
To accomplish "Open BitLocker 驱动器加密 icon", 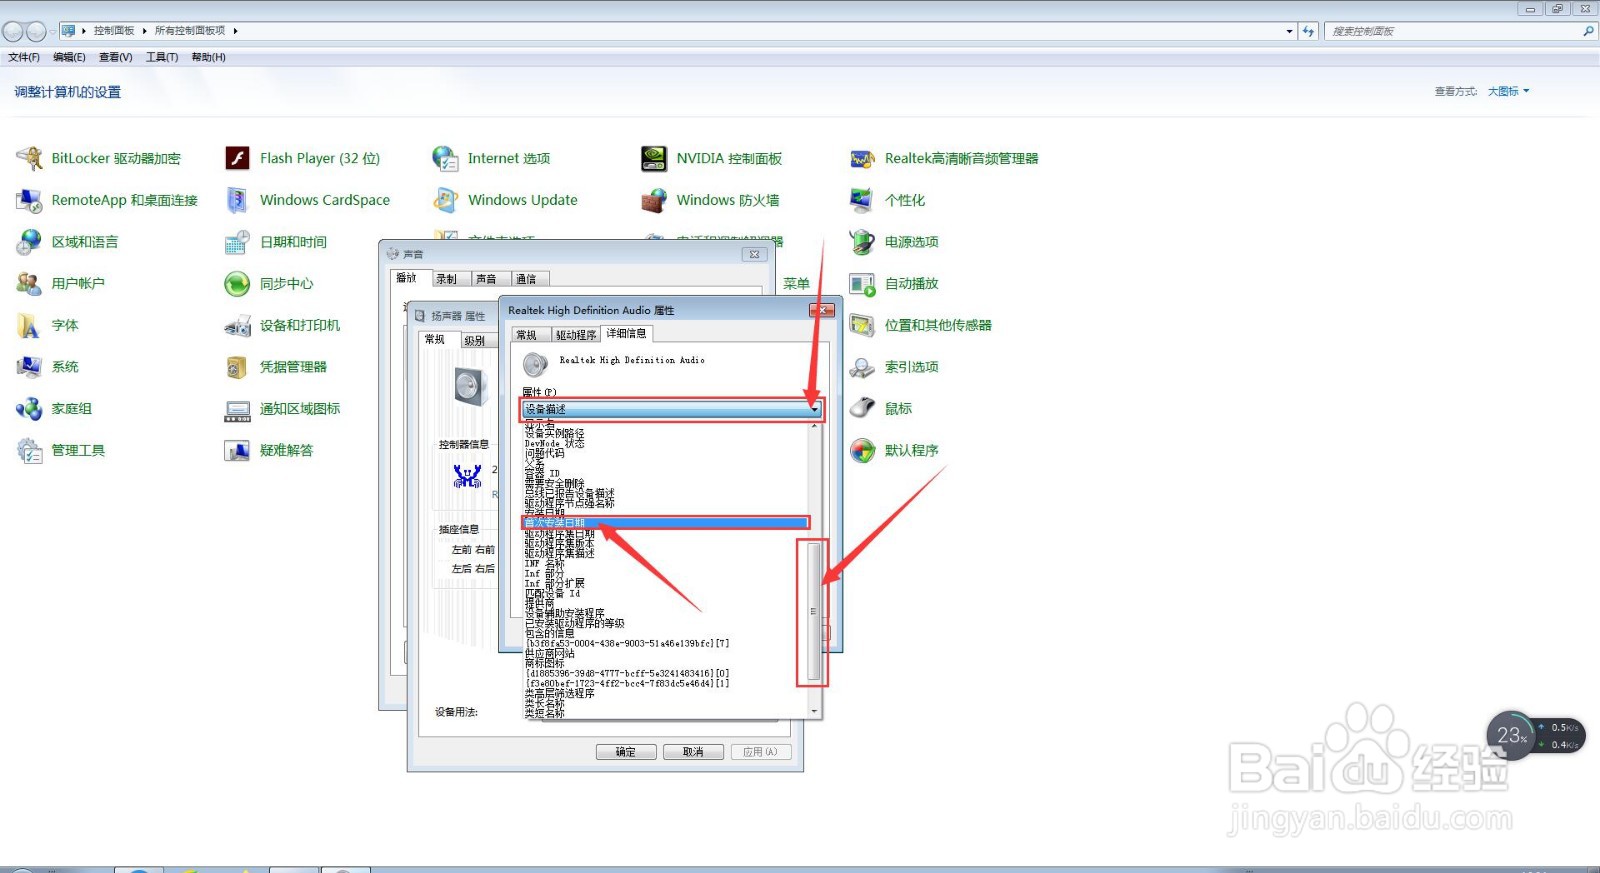I will 30,158.
